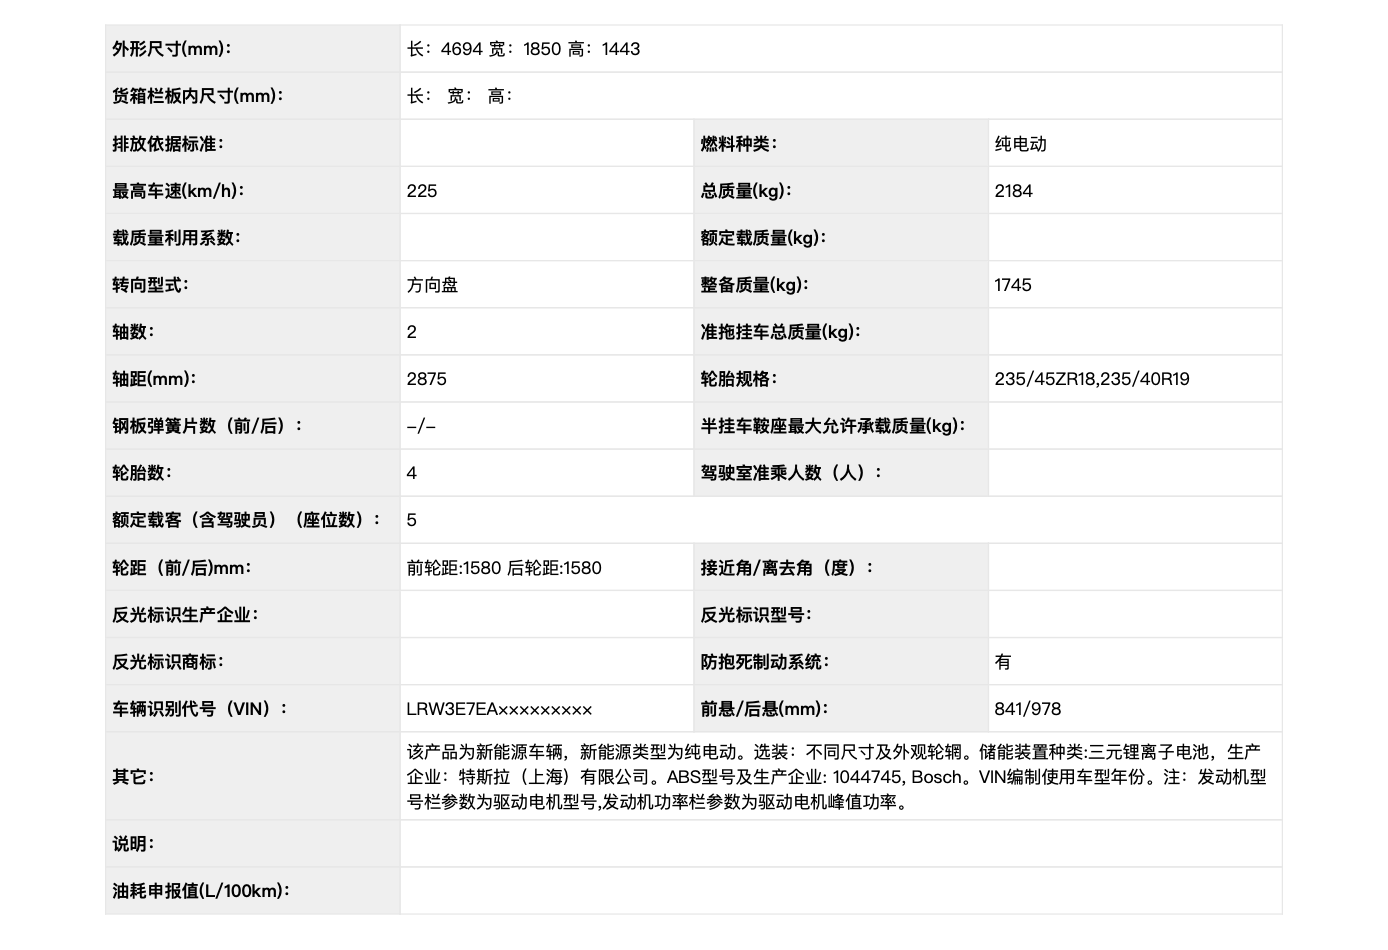Click the 其它 remarks paragraph text

836,777
